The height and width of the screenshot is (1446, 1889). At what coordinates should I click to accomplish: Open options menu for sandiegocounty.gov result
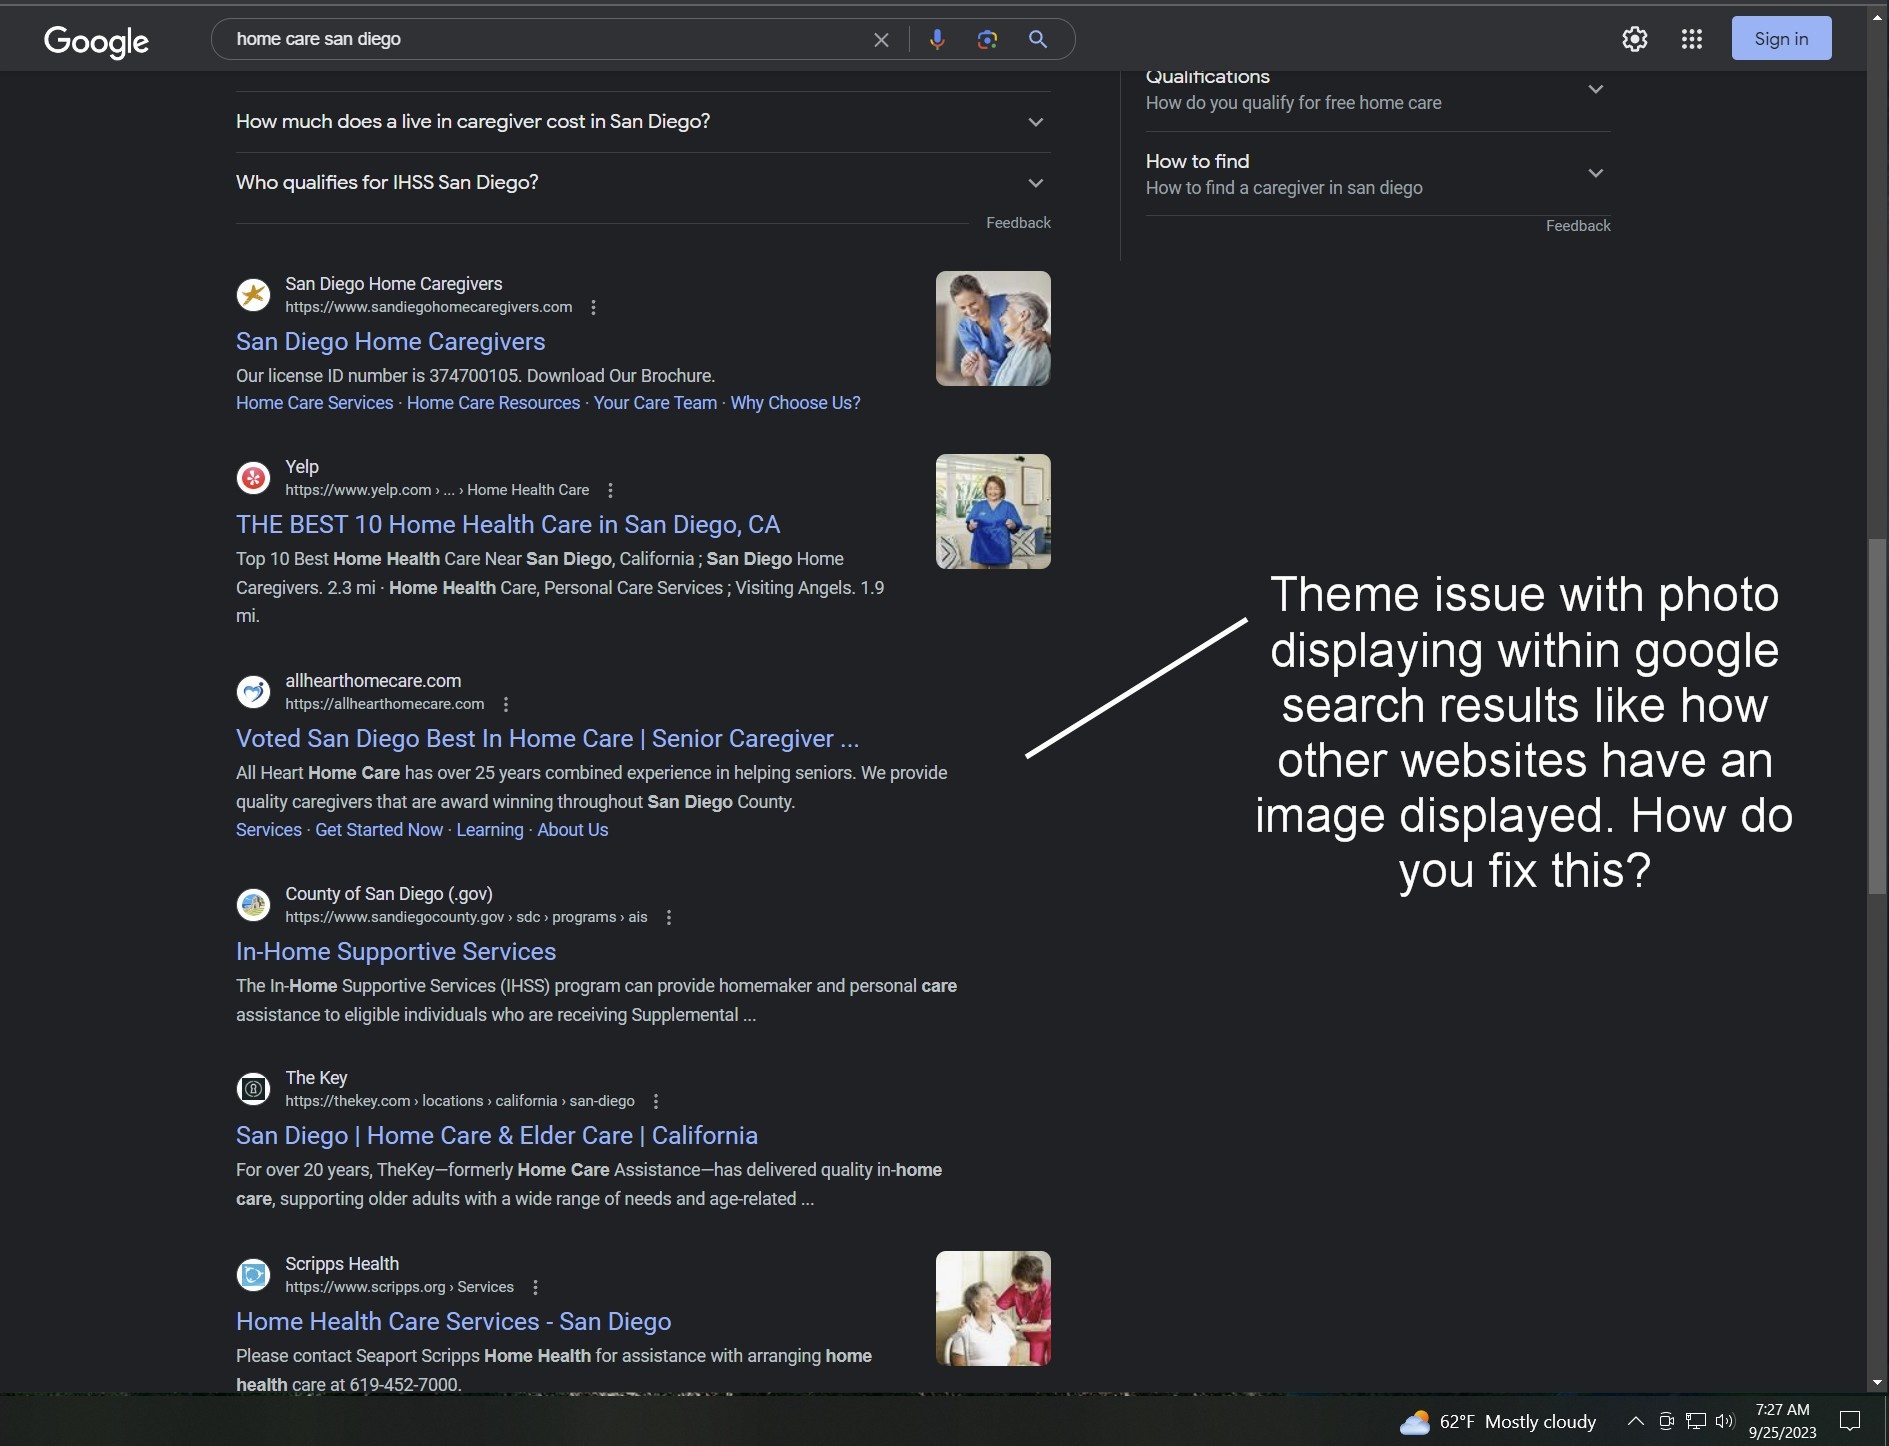coord(669,918)
